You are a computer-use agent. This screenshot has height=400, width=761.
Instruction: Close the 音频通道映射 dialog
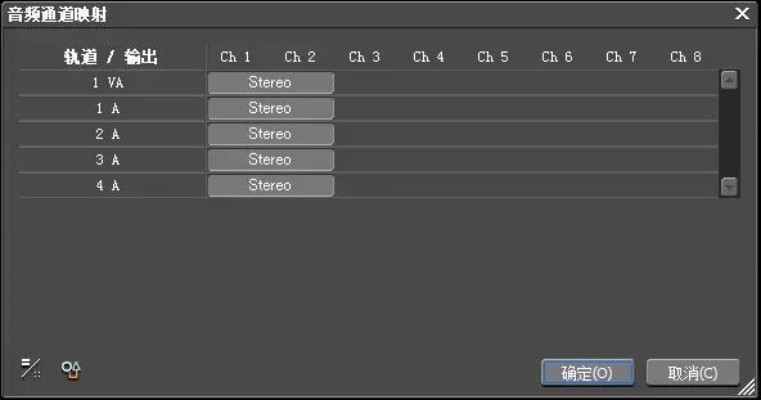(742, 13)
